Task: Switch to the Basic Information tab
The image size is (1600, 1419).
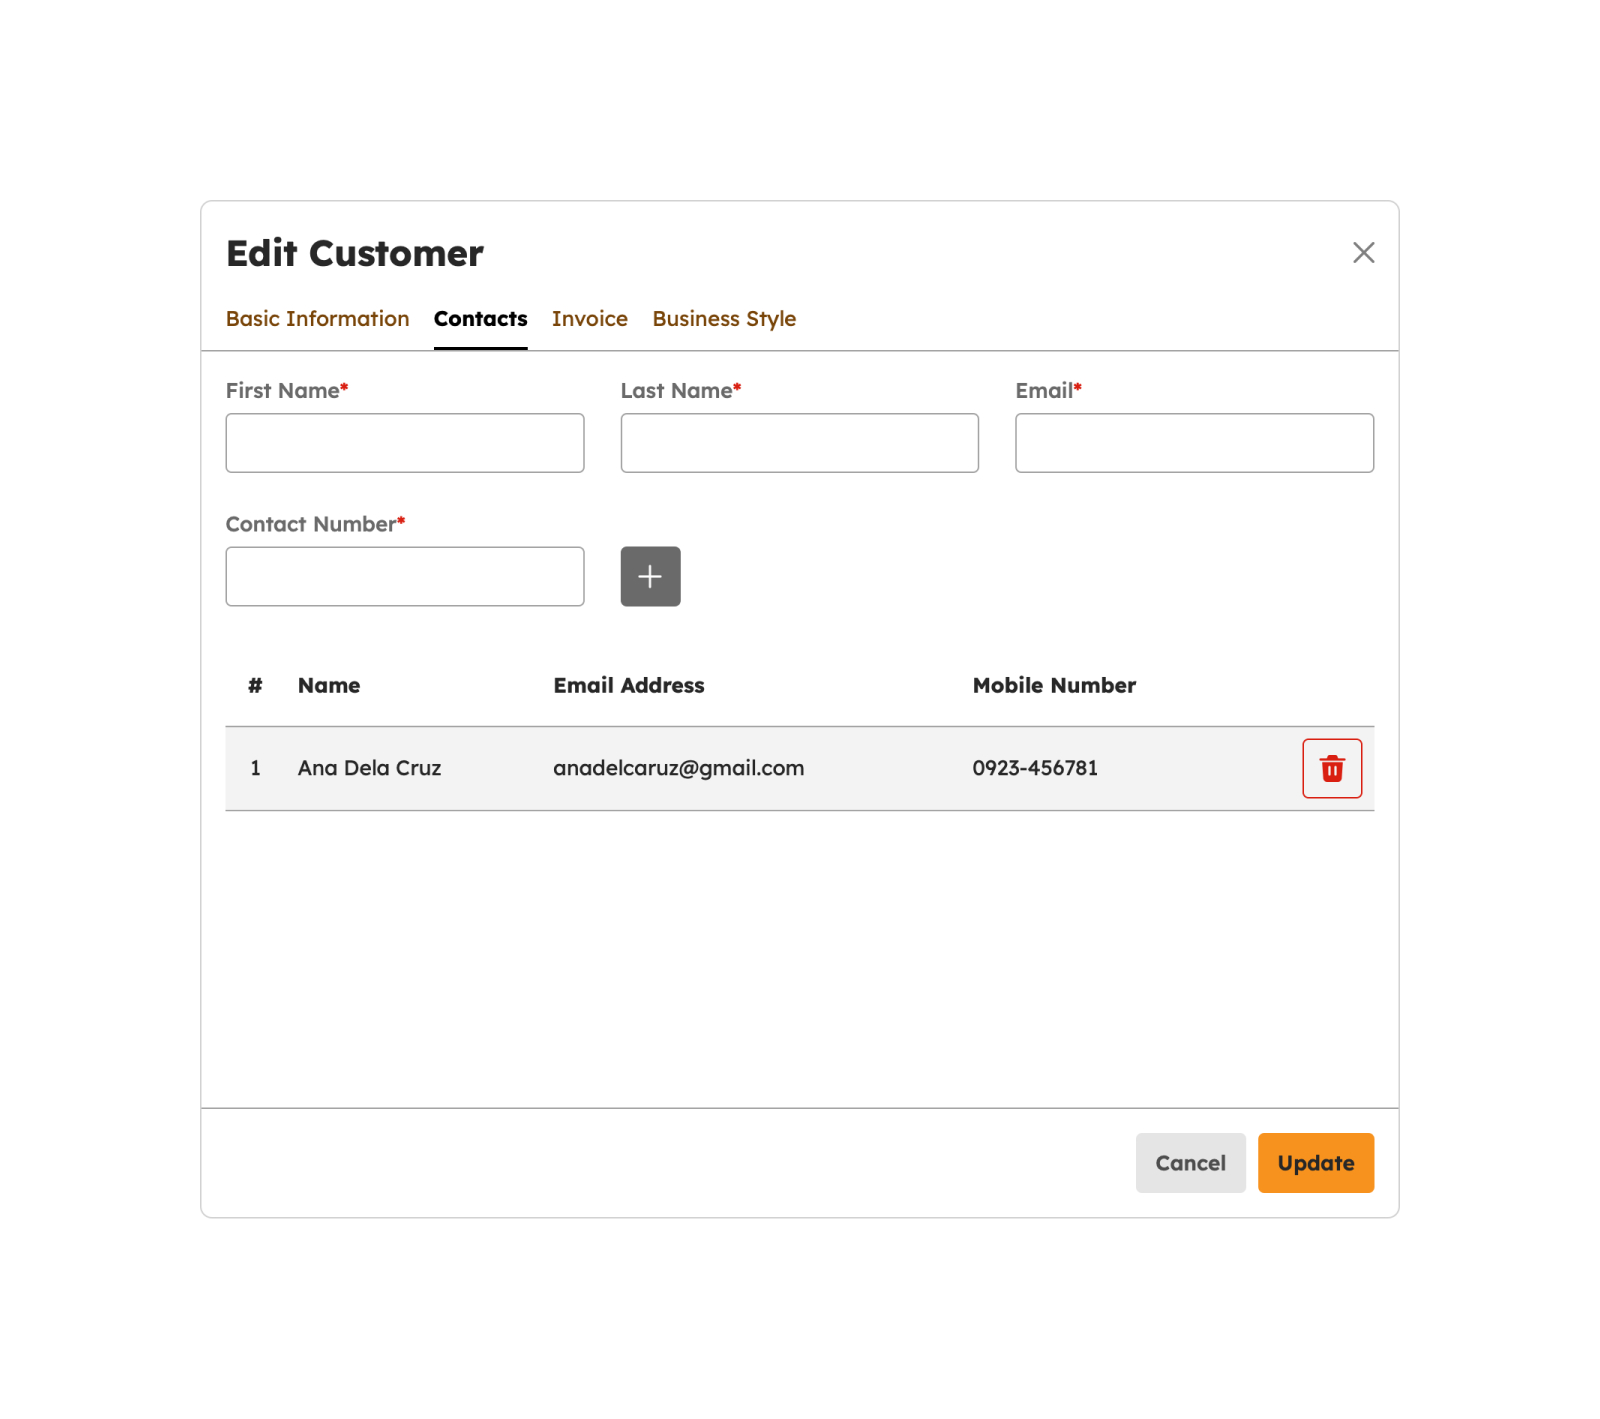Action: click(x=318, y=318)
